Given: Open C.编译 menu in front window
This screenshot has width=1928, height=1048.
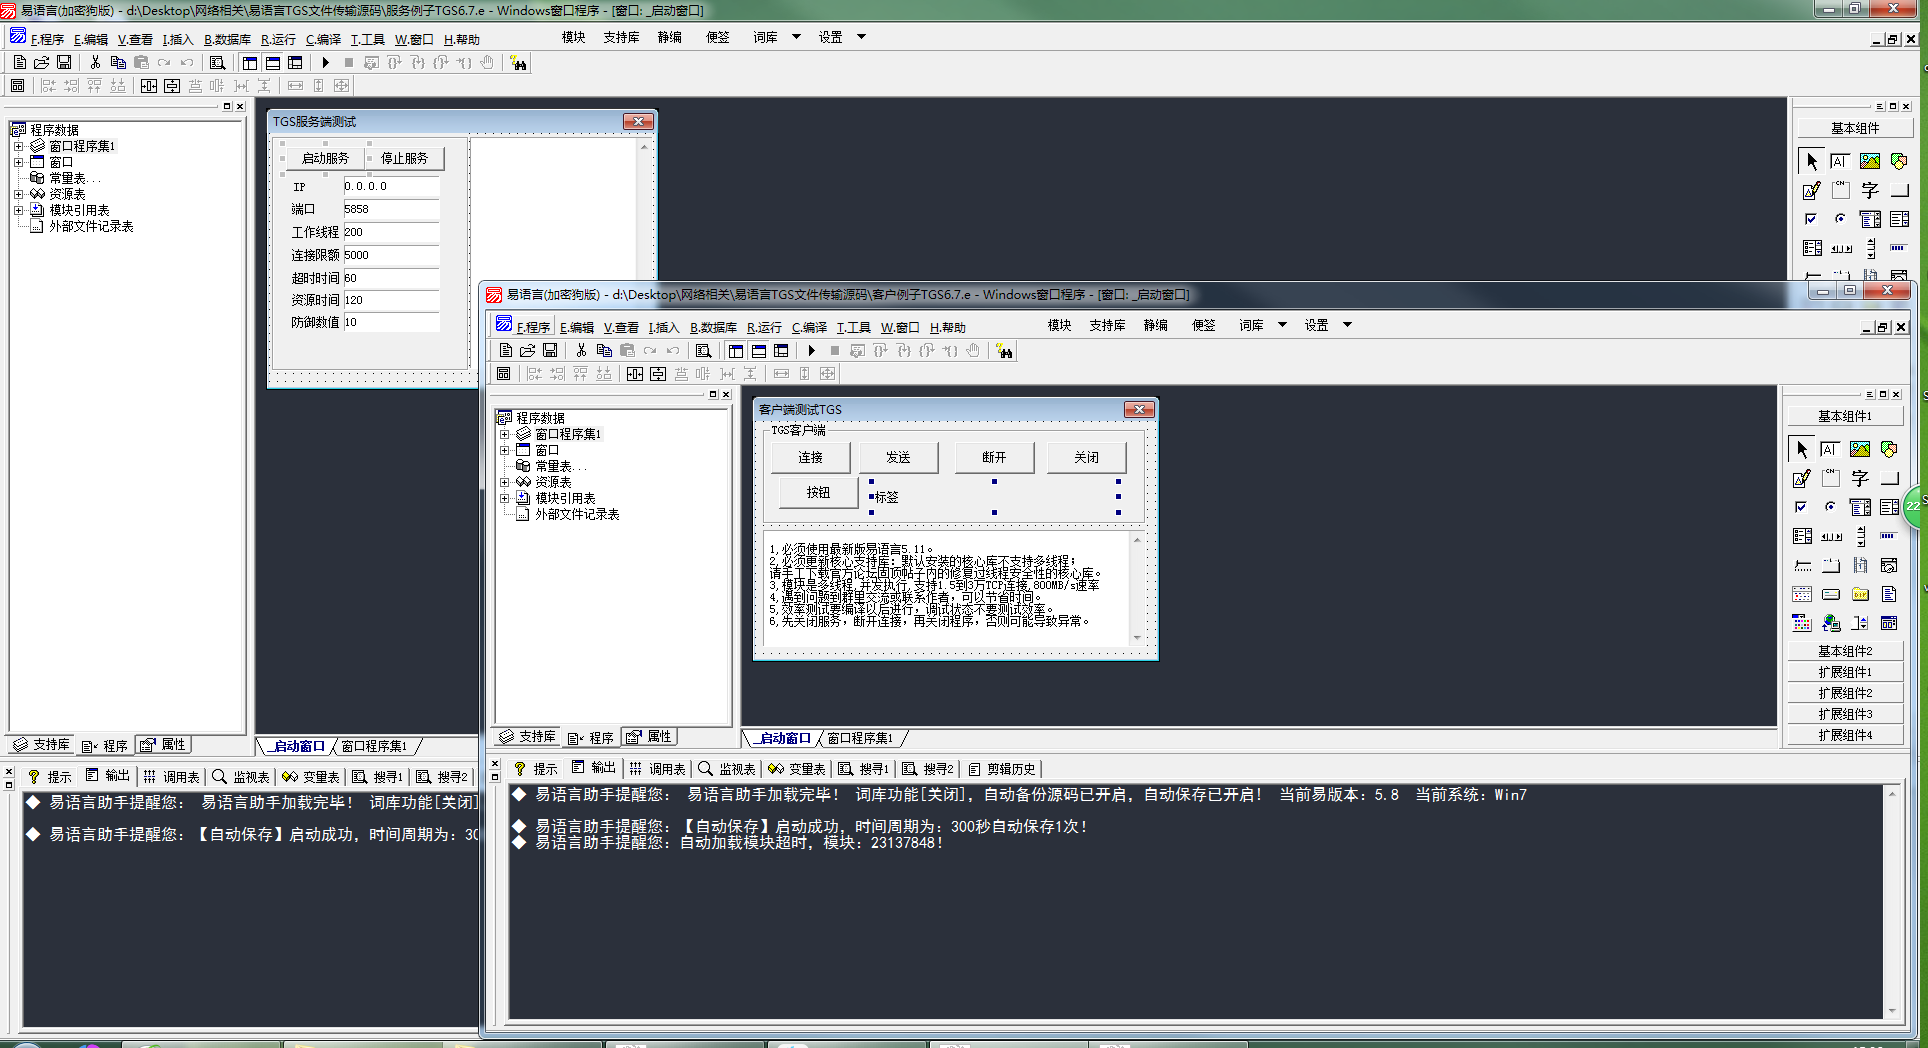Looking at the screenshot, I should tap(809, 327).
